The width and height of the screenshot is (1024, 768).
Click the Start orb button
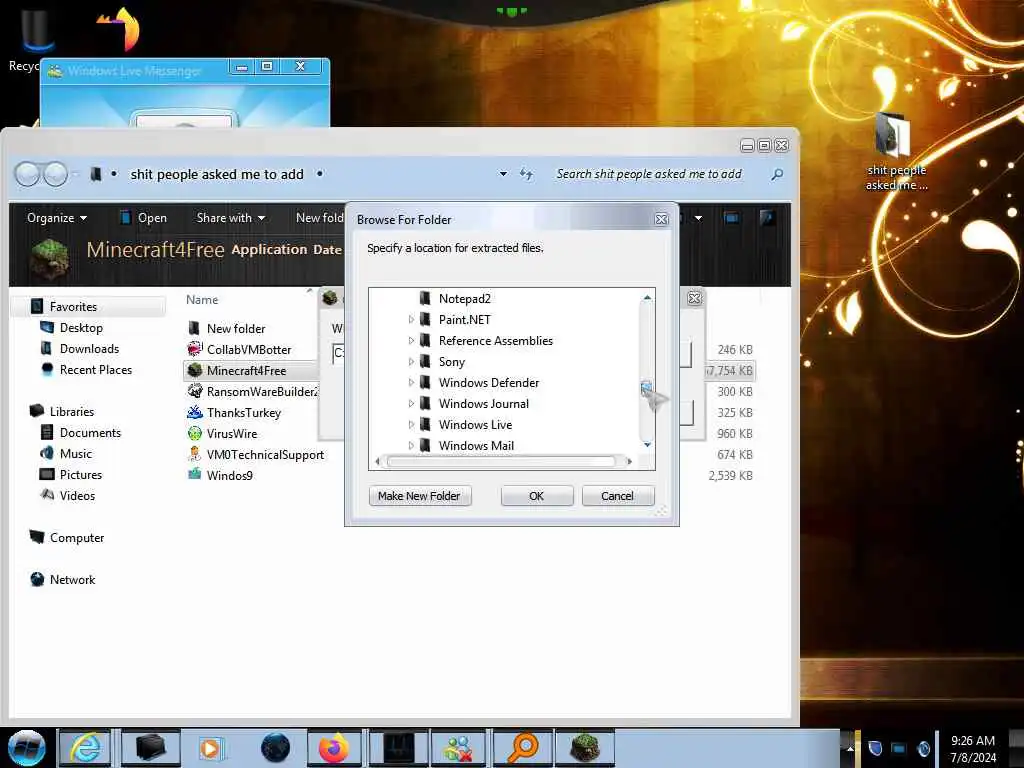click(26, 748)
